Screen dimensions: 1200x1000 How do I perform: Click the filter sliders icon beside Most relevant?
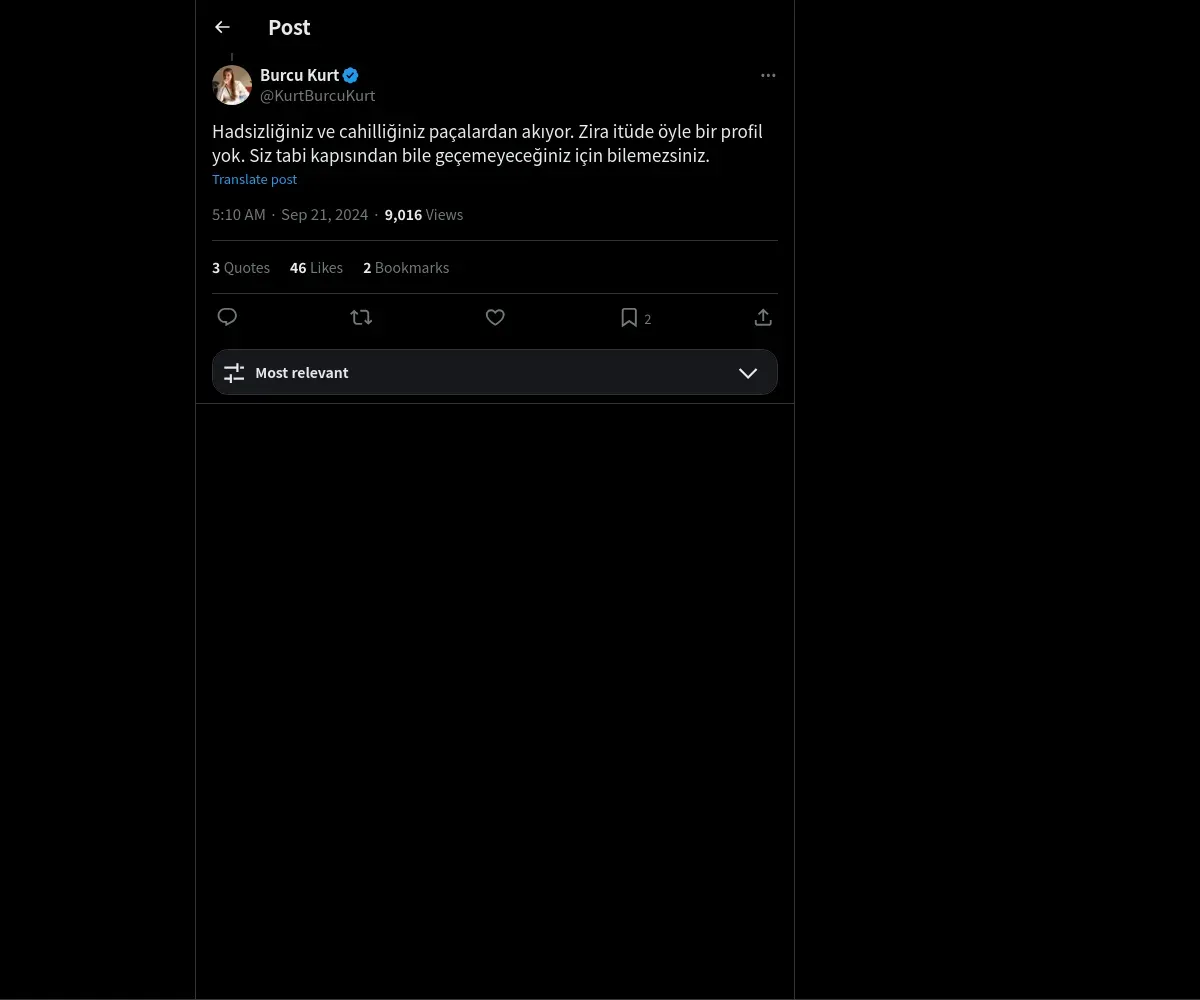[x=234, y=372]
